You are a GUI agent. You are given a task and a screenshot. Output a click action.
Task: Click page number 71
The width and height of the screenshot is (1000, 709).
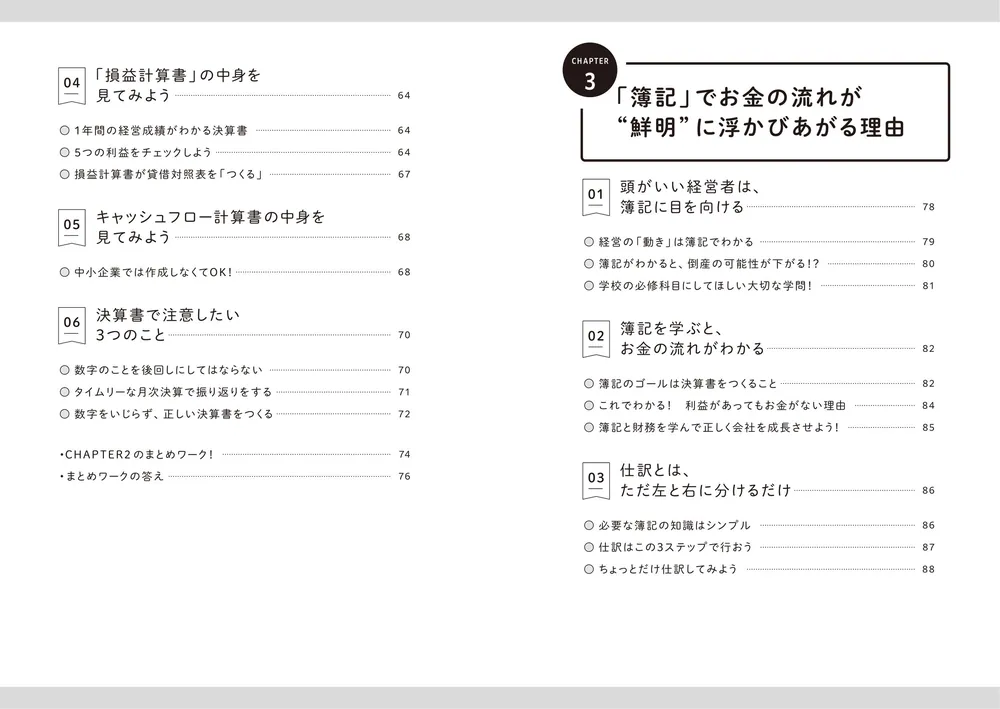tap(404, 392)
